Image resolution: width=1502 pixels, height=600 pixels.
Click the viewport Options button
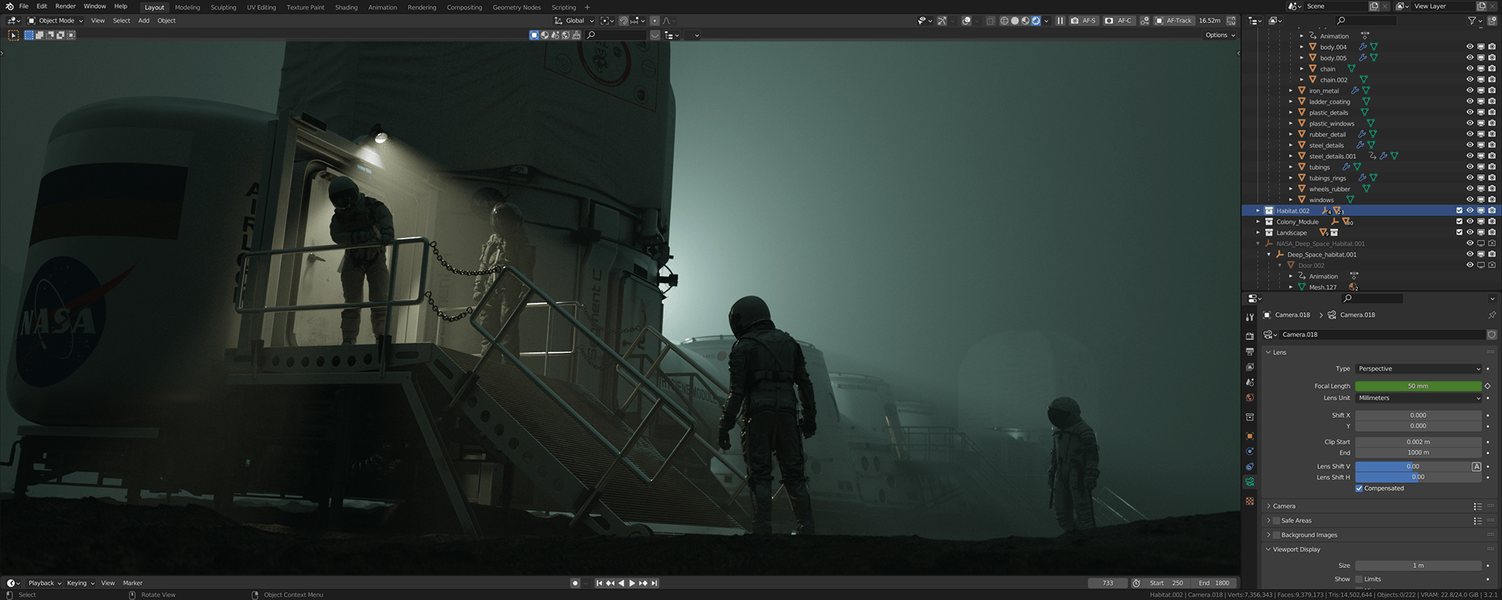tap(1218, 35)
